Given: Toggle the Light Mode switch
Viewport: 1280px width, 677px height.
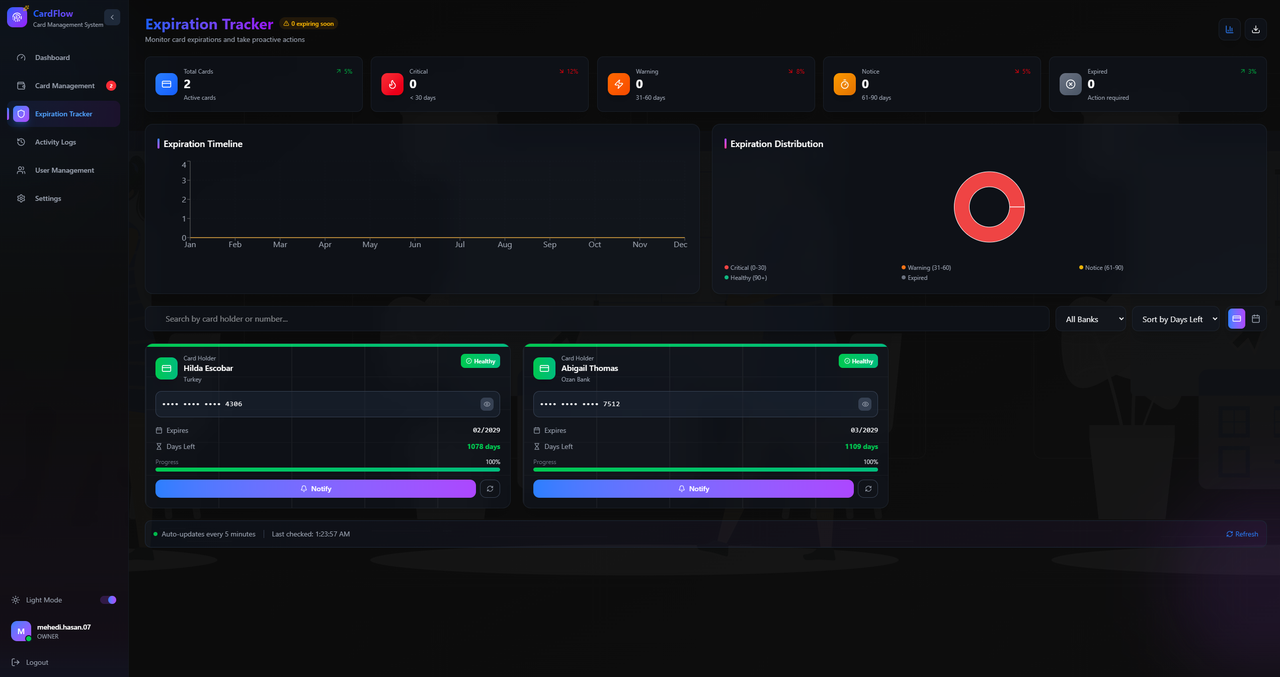Looking at the screenshot, I should (108, 600).
